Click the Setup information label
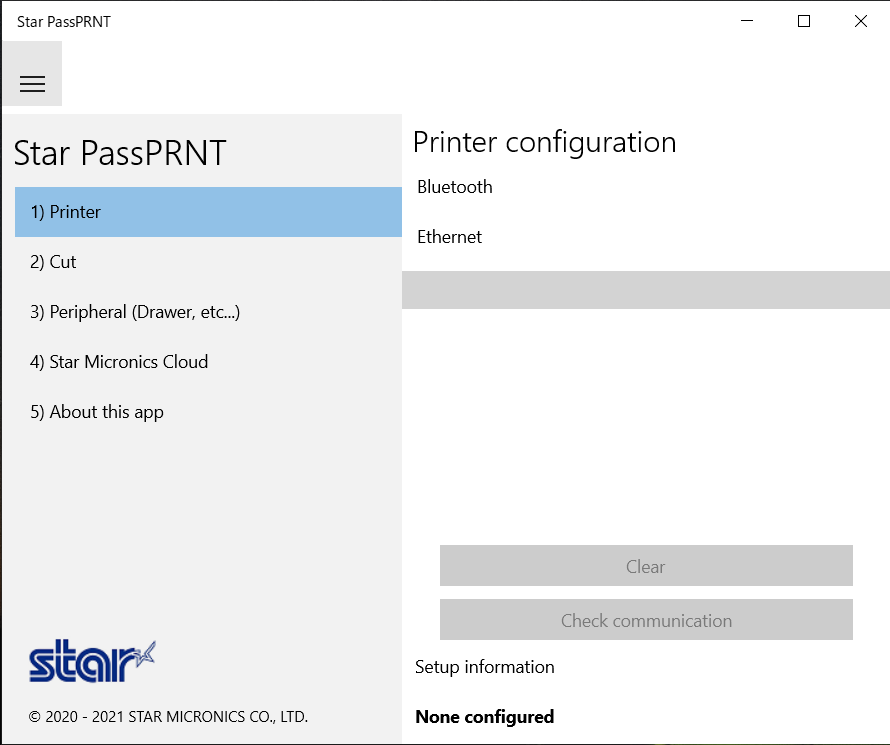 pos(484,667)
